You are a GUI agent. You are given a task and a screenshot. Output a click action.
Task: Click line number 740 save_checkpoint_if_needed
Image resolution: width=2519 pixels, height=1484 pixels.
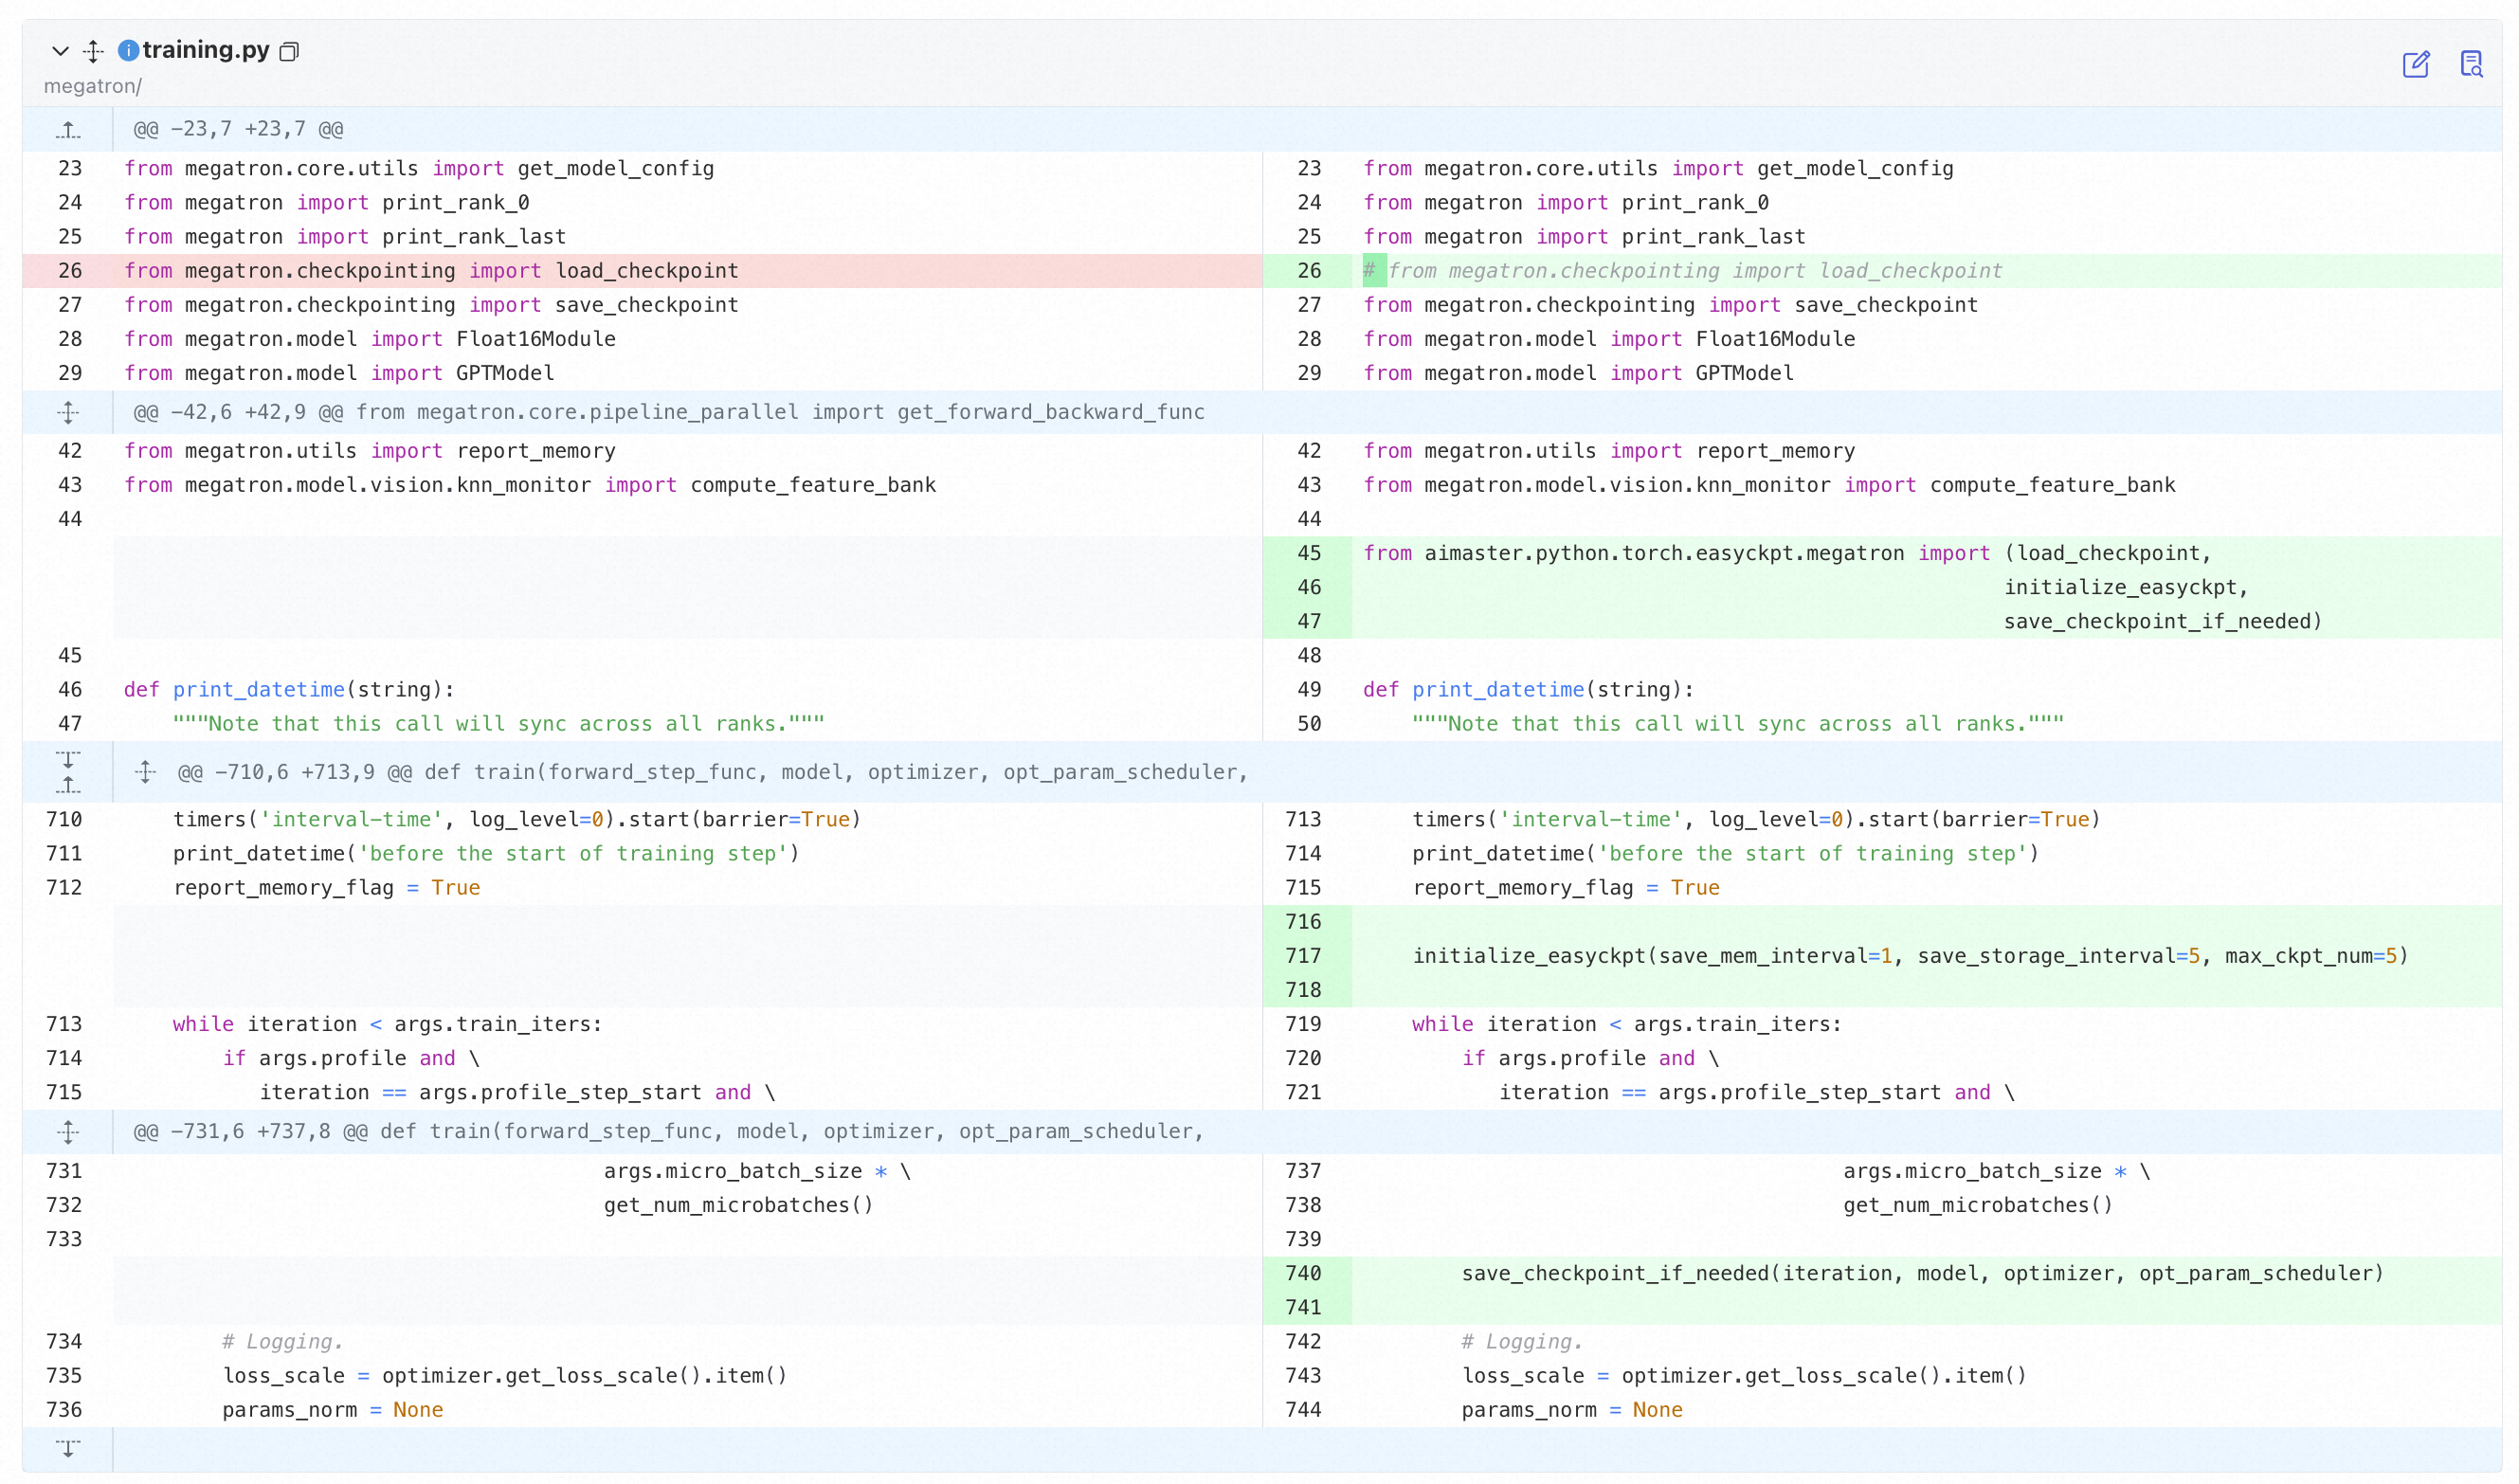tap(1302, 1273)
